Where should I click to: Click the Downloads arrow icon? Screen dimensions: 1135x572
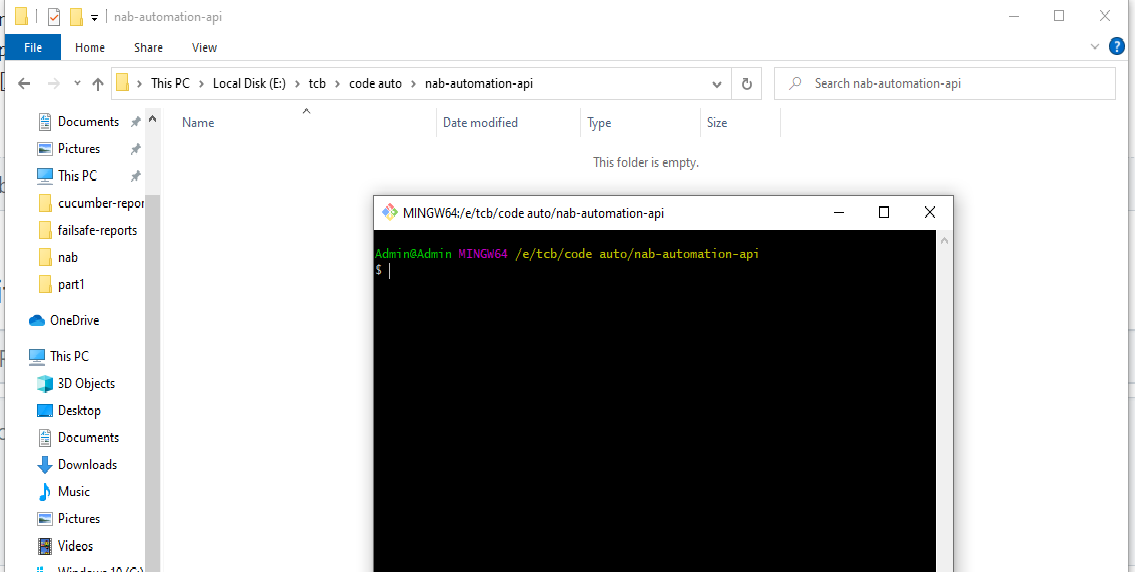pyautogui.click(x=45, y=465)
